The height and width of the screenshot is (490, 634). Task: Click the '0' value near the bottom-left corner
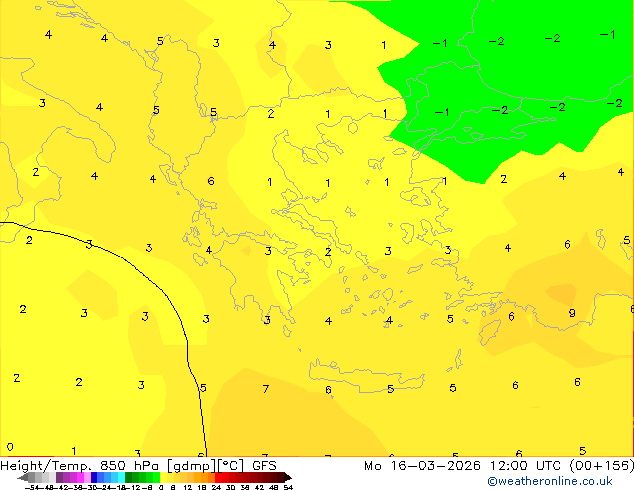point(10,447)
